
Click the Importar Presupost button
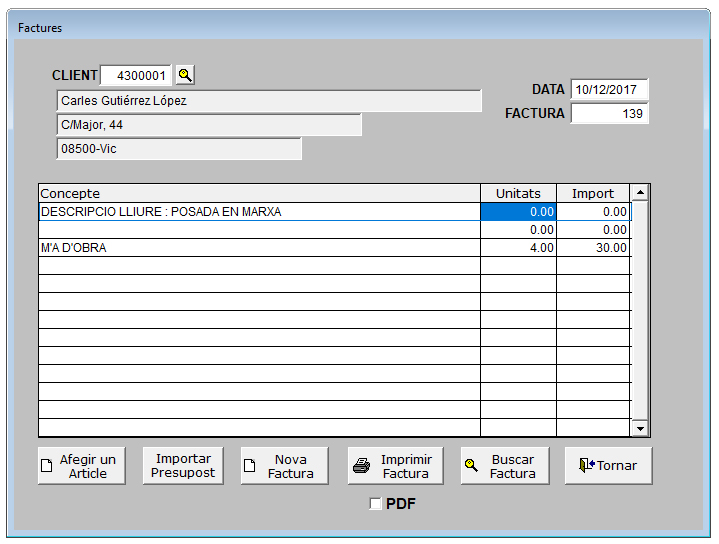[x=183, y=466]
